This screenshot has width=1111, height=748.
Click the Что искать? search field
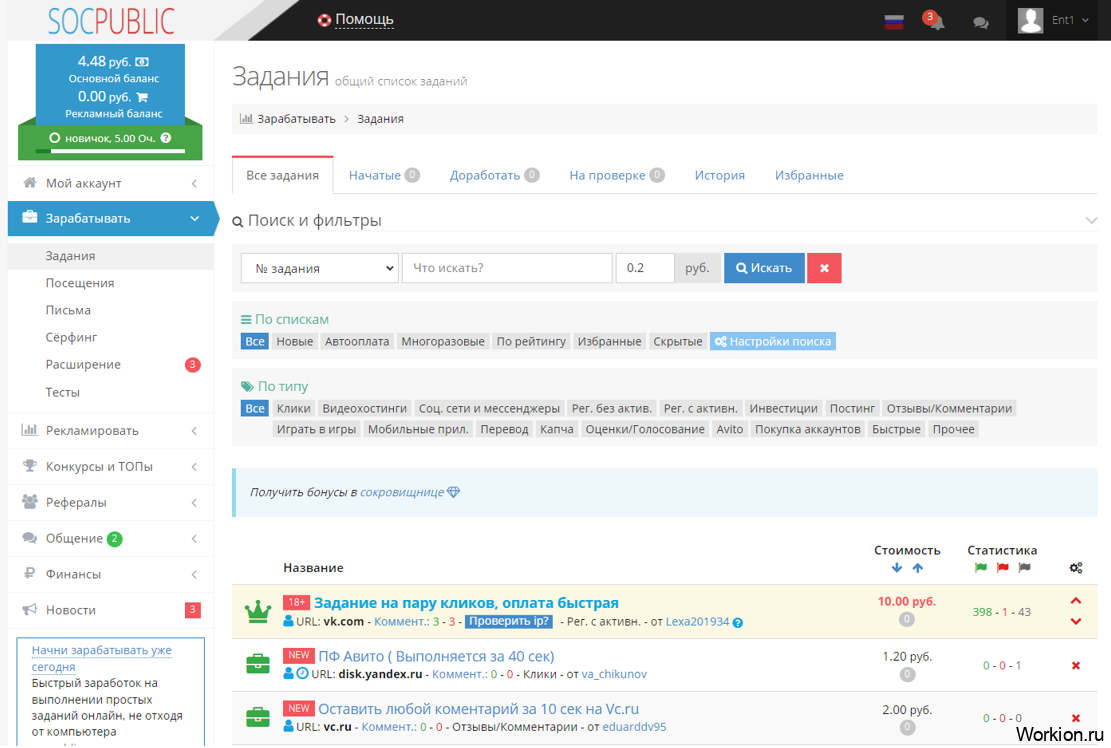point(507,268)
